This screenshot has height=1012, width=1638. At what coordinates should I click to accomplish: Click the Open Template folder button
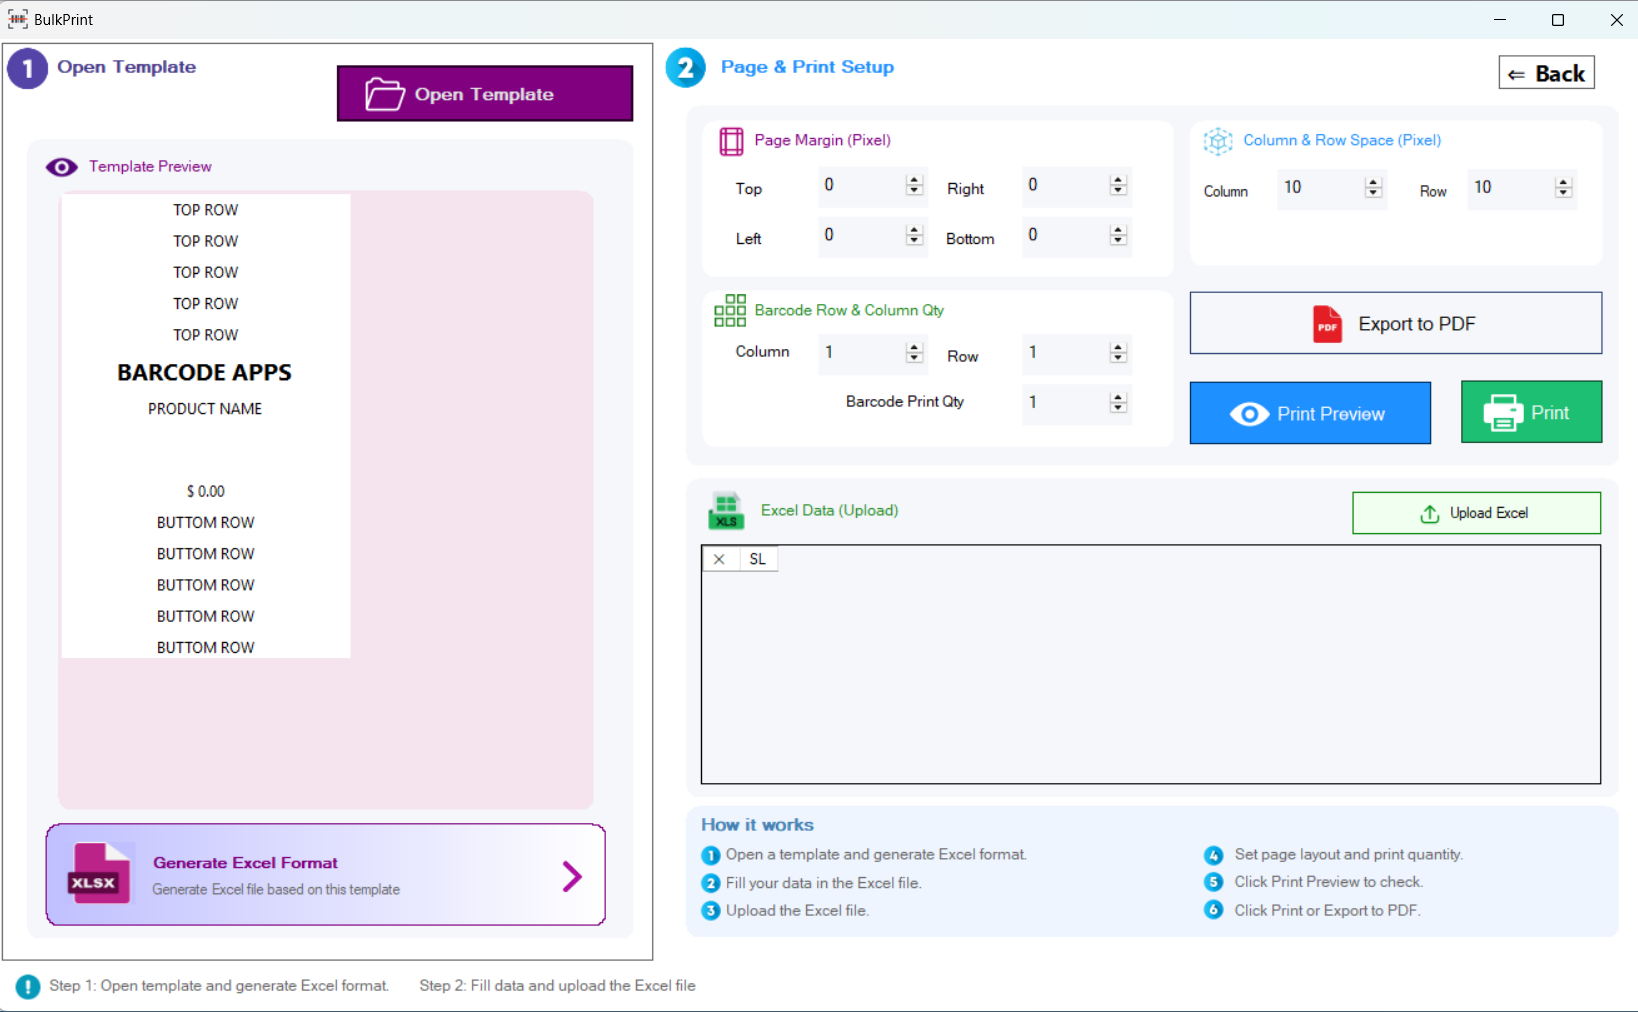click(485, 93)
